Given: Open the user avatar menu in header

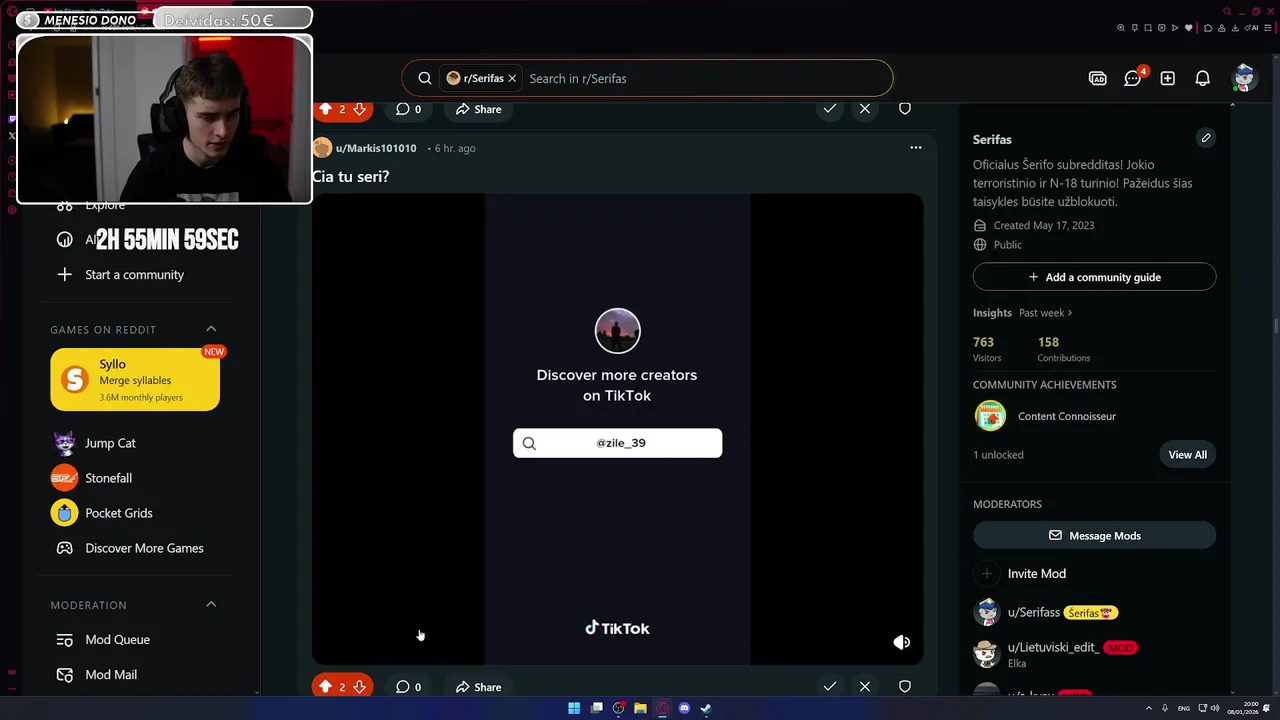Looking at the screenshot, I should 1245,78.
